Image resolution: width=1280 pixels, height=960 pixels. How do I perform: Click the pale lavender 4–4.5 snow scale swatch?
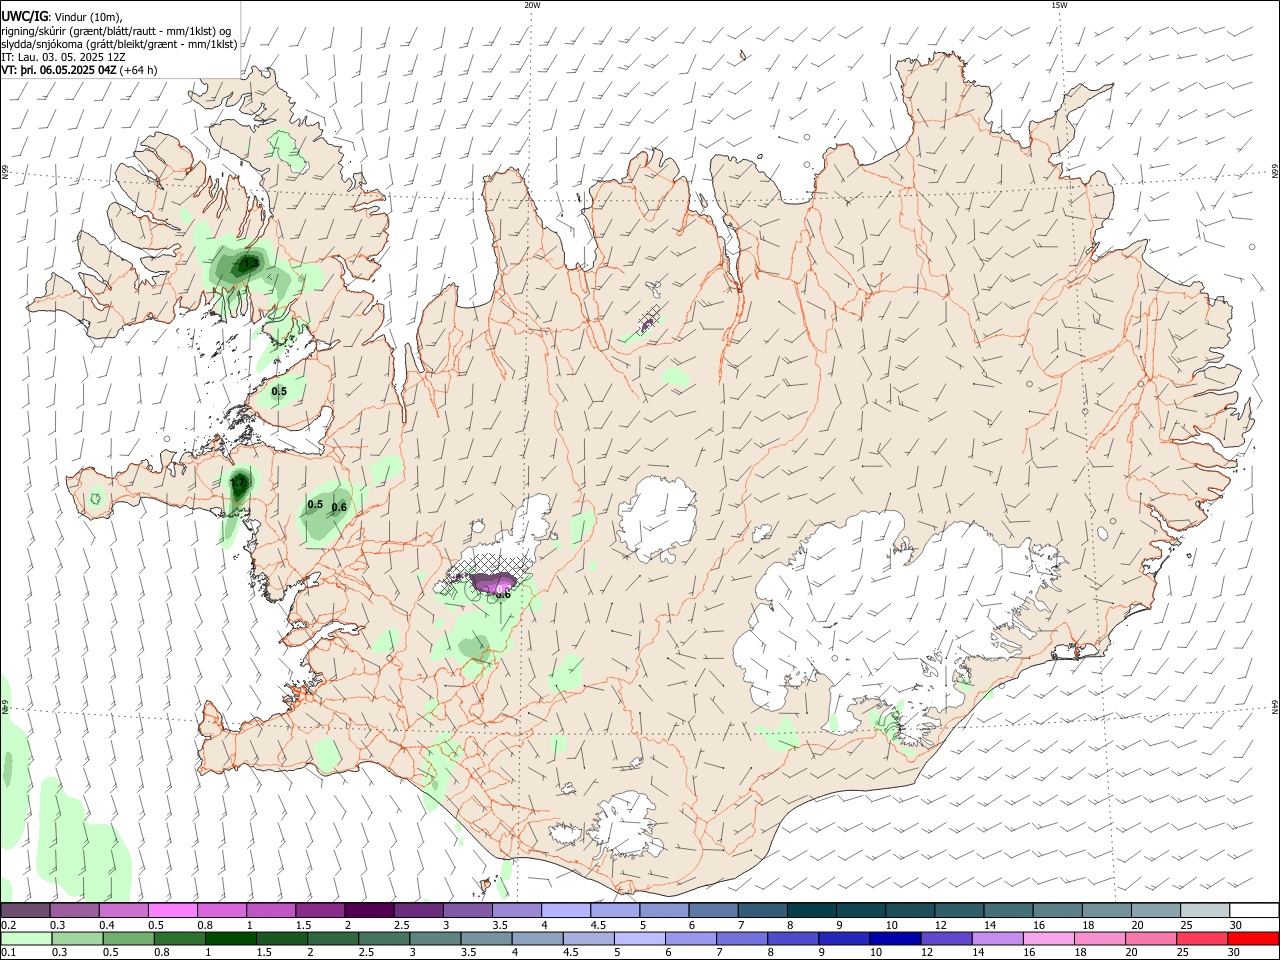click(567, 911)
